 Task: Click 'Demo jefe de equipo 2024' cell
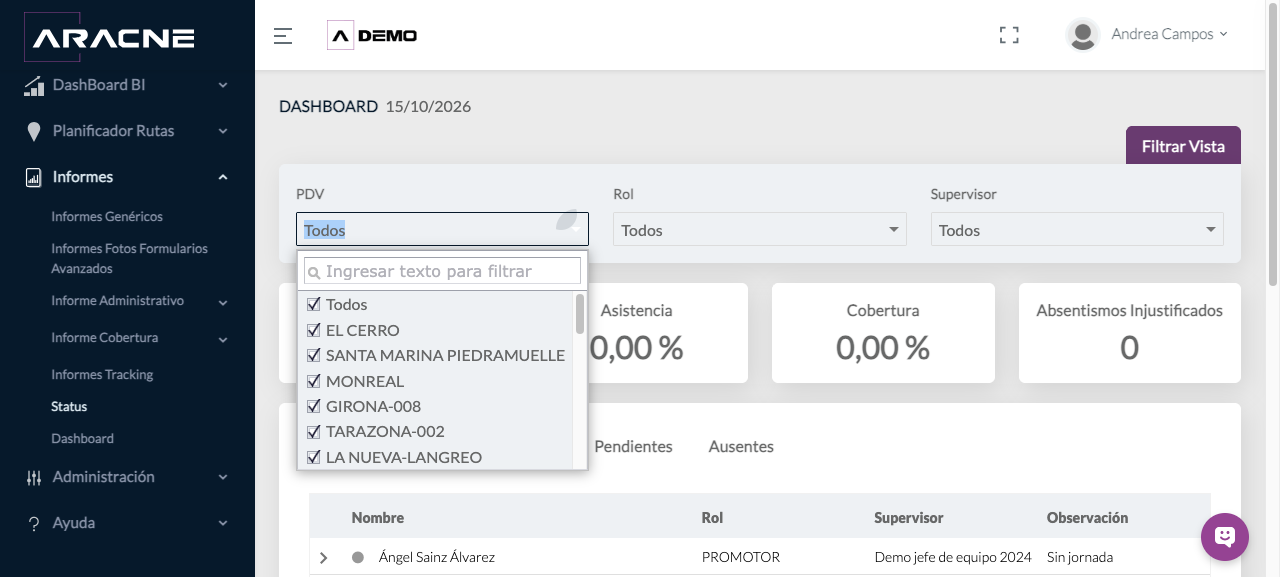coord(952,557)
